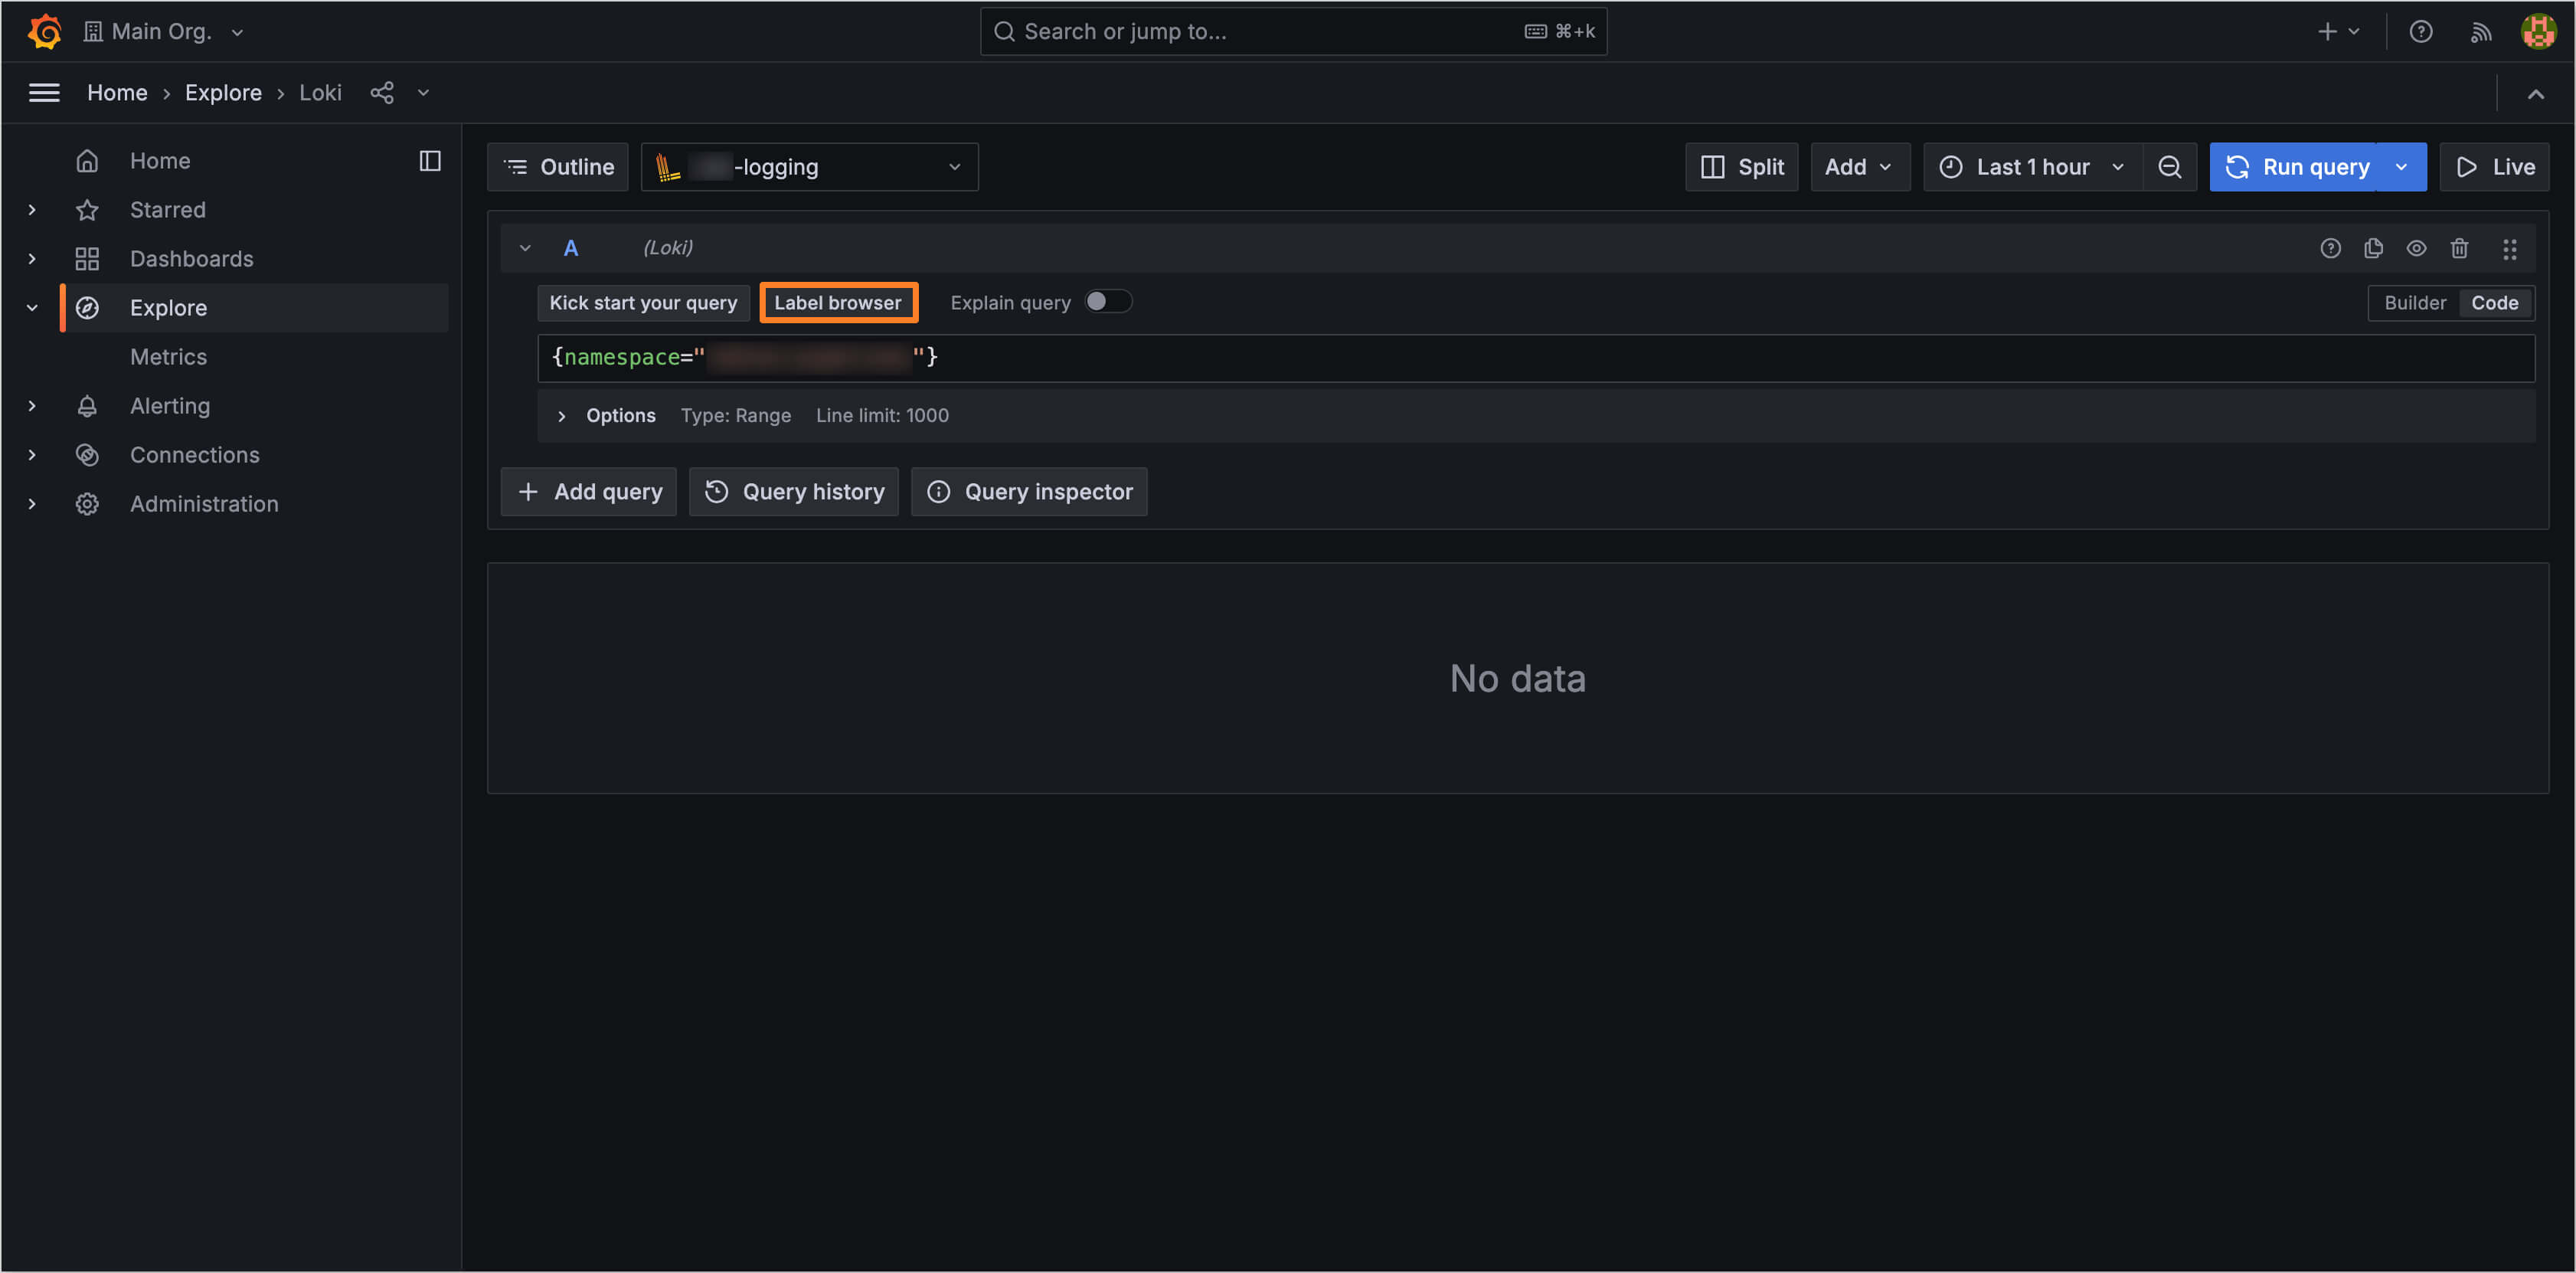
Task: Open the Label browser
Action: tap(838, 303)
